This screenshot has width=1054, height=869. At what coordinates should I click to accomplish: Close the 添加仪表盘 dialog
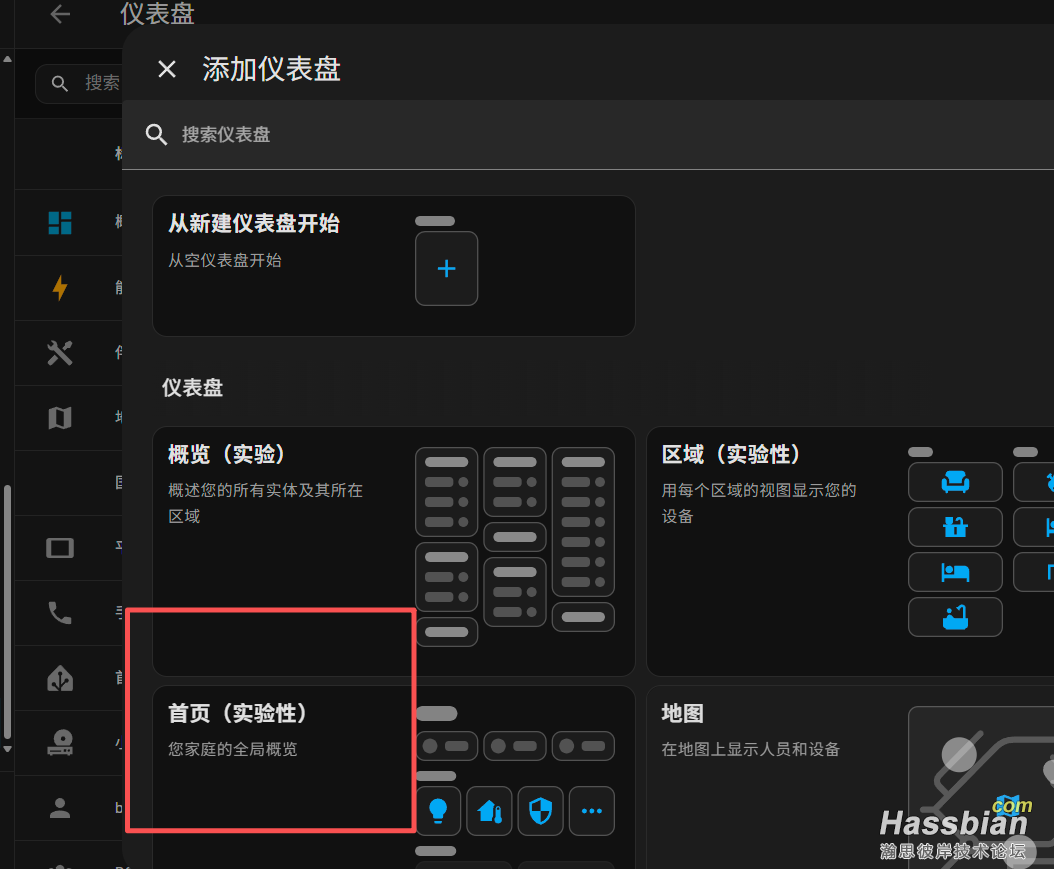coord(167,69)
